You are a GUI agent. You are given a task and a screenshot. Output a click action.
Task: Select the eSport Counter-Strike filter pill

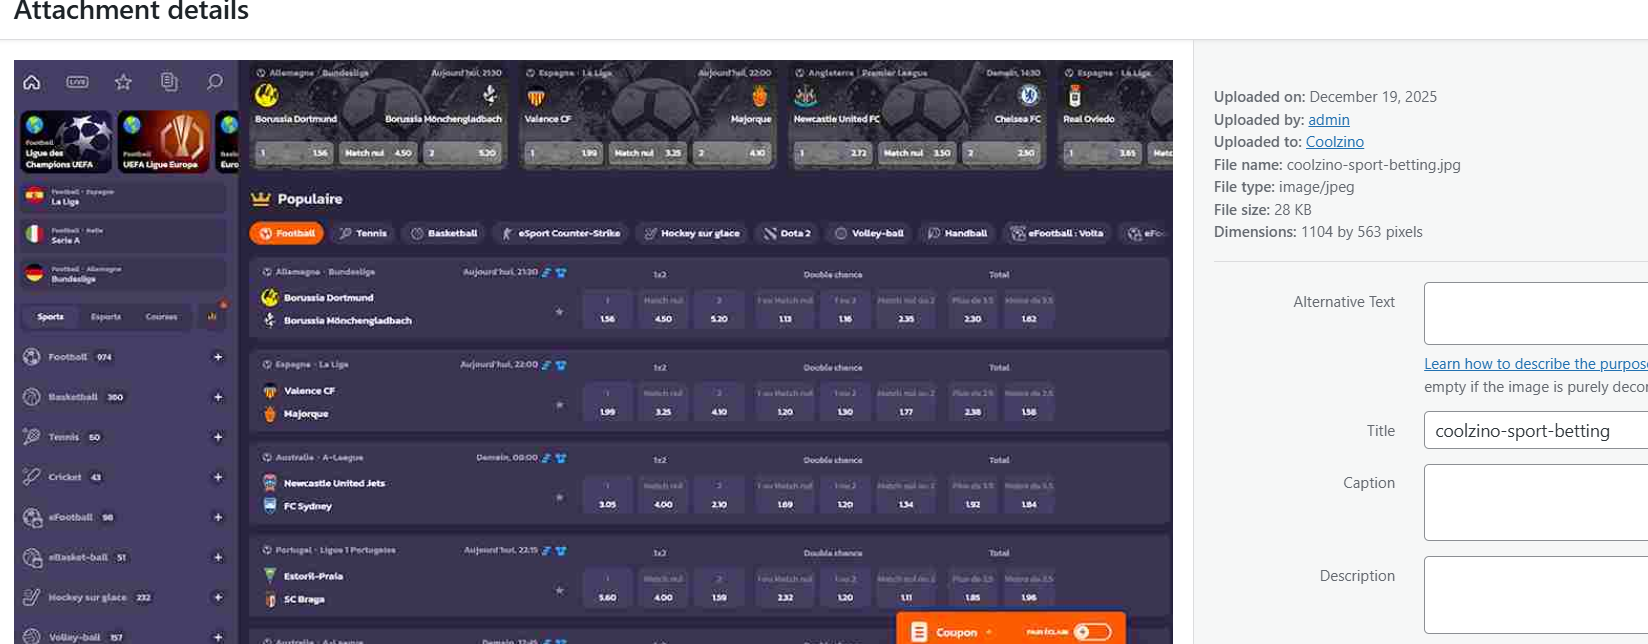(561, 233)
